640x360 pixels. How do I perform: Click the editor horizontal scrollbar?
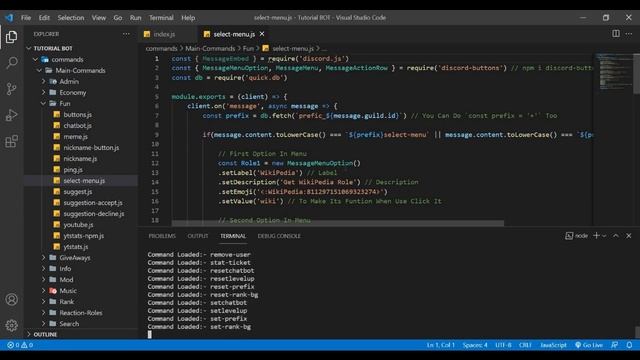pyautogui.click(x=338, y=223)
